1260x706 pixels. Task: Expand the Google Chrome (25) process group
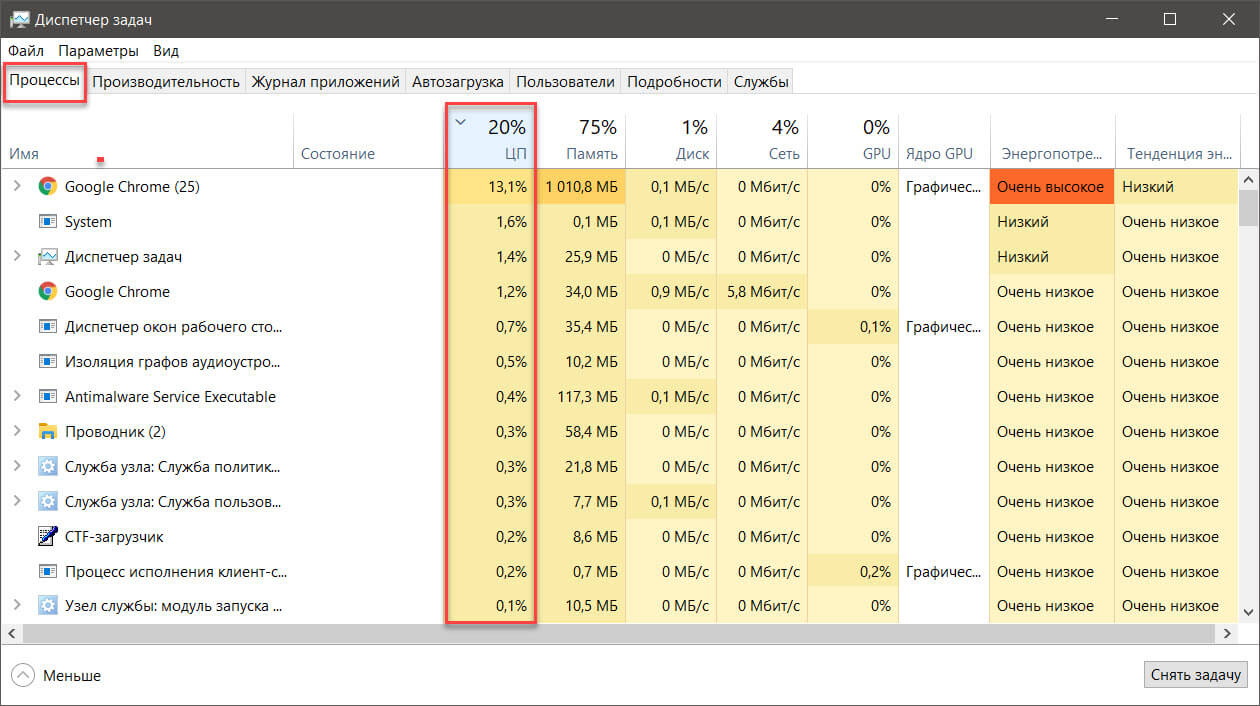(x=16, y=187)
